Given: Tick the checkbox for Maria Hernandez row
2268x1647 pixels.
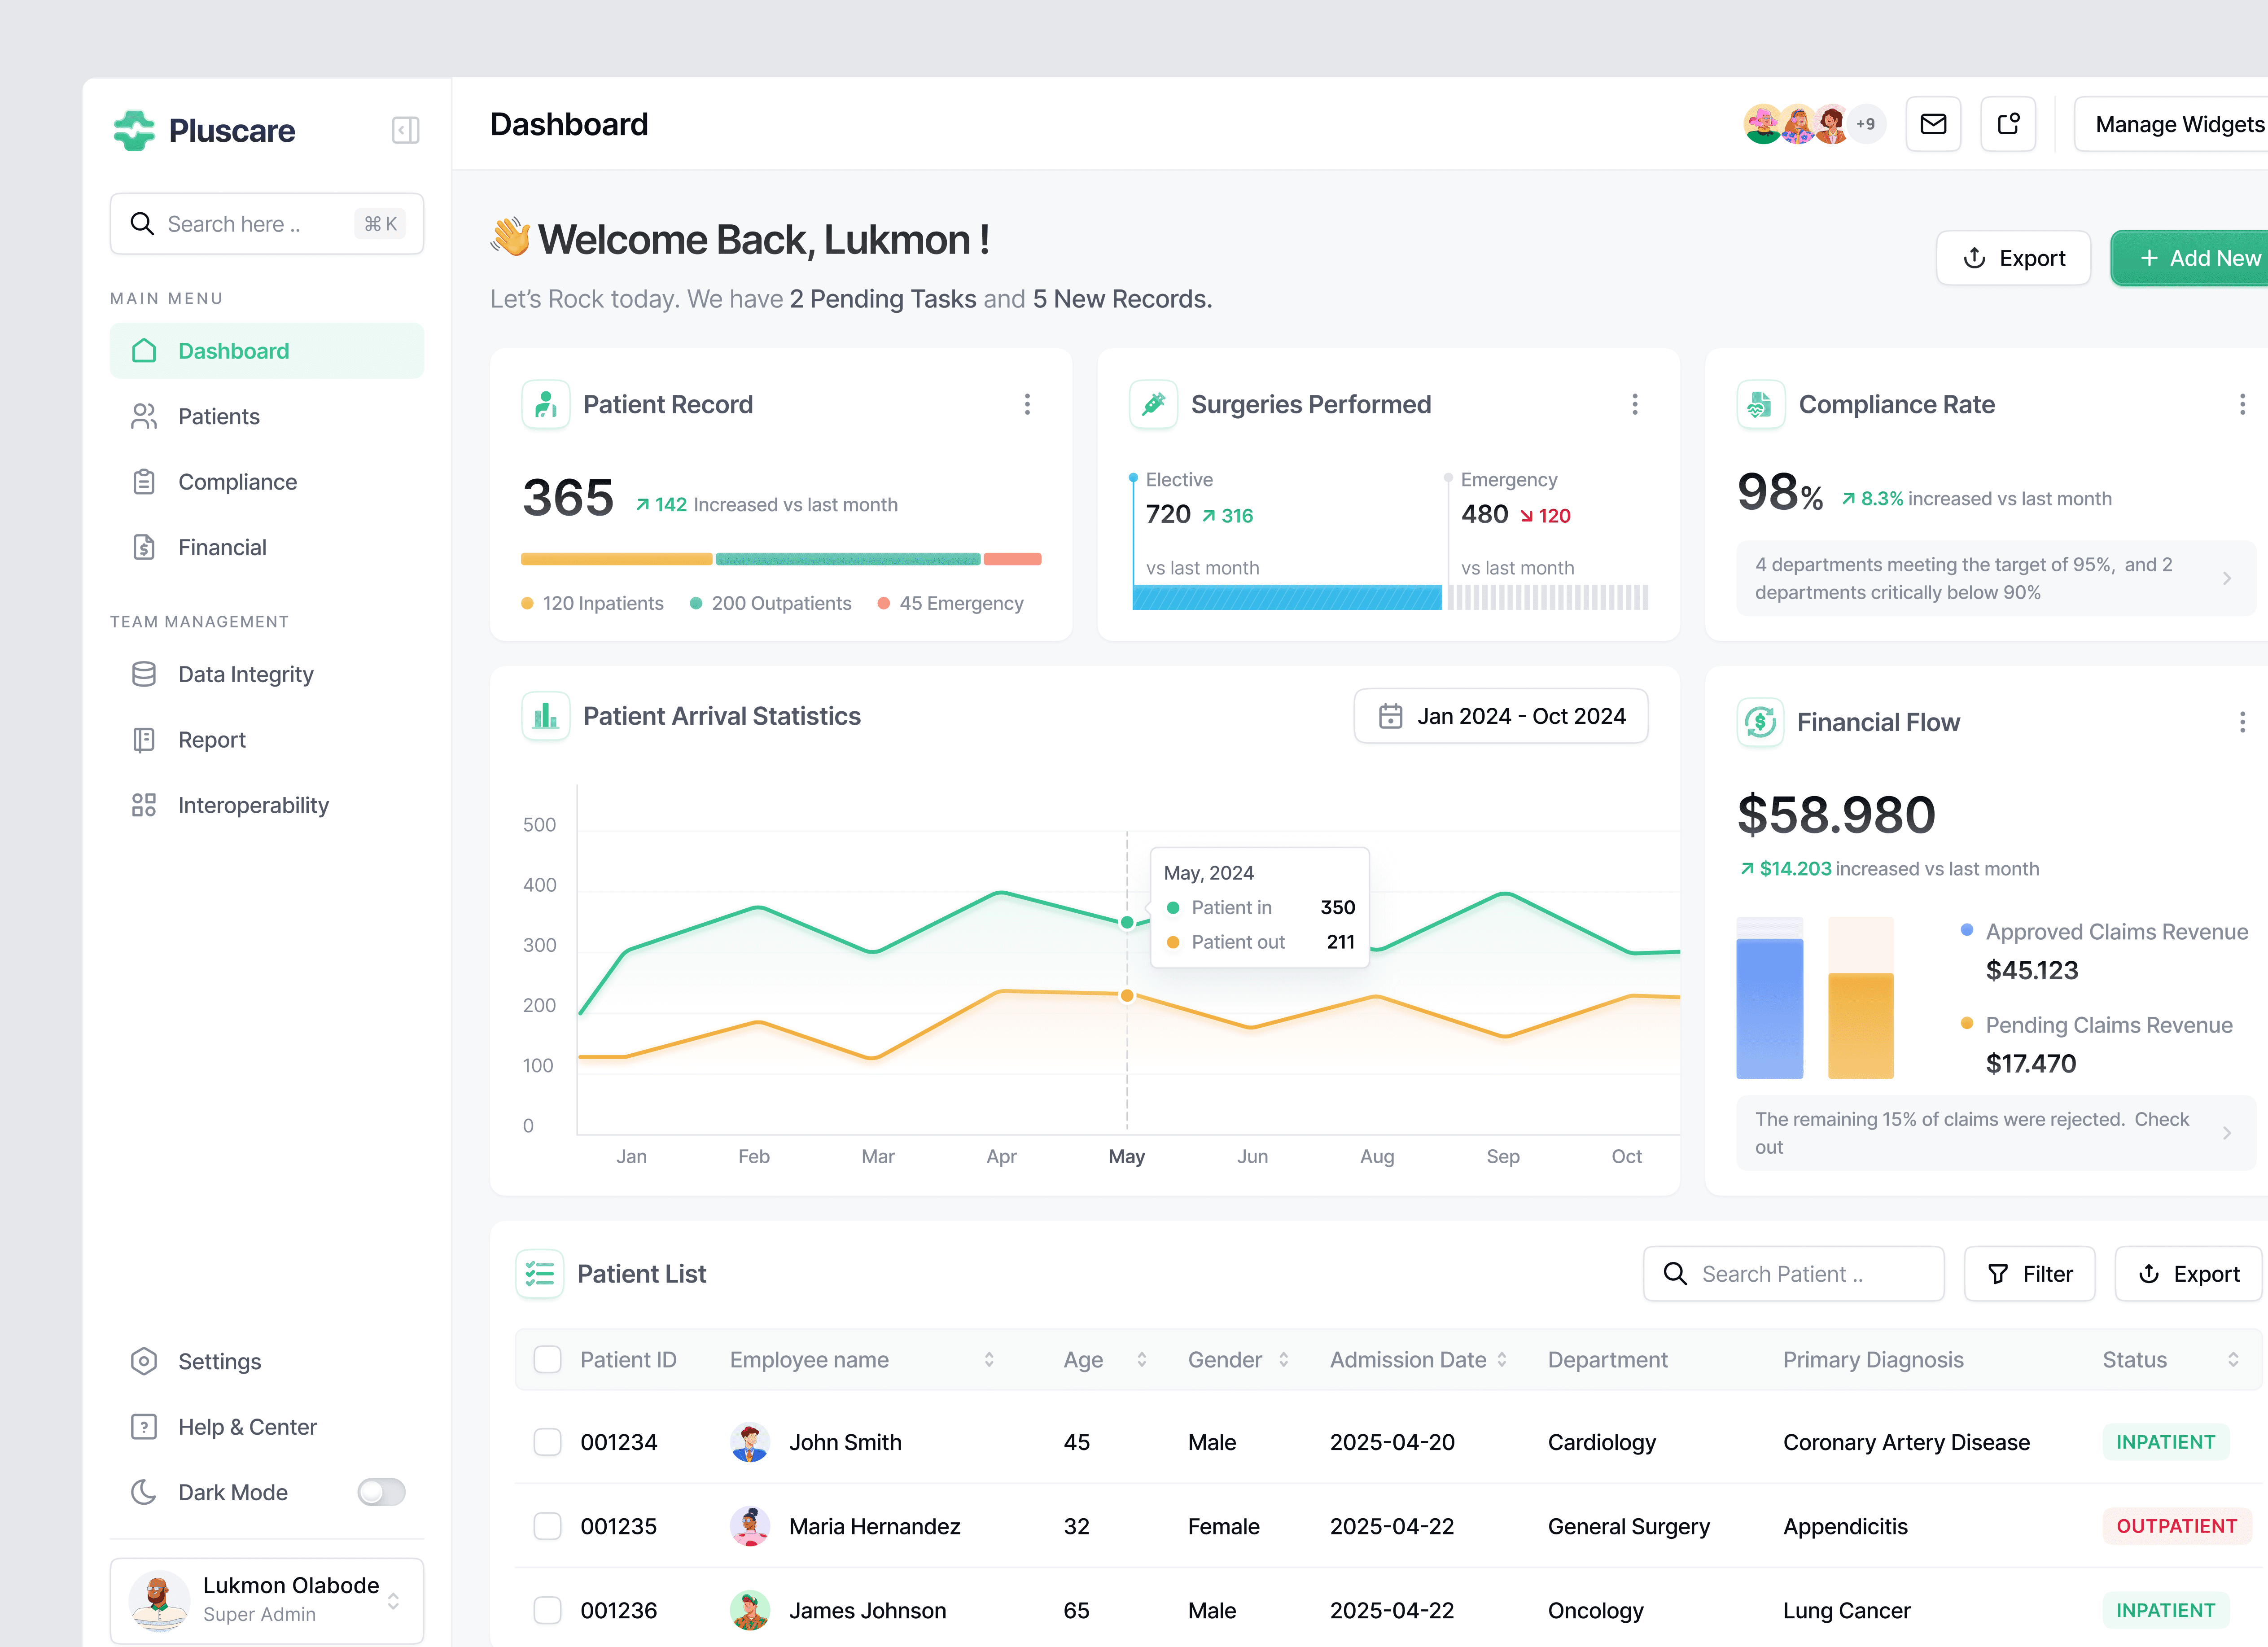Looking at the screenshot, I should [x=547, y=1526].
